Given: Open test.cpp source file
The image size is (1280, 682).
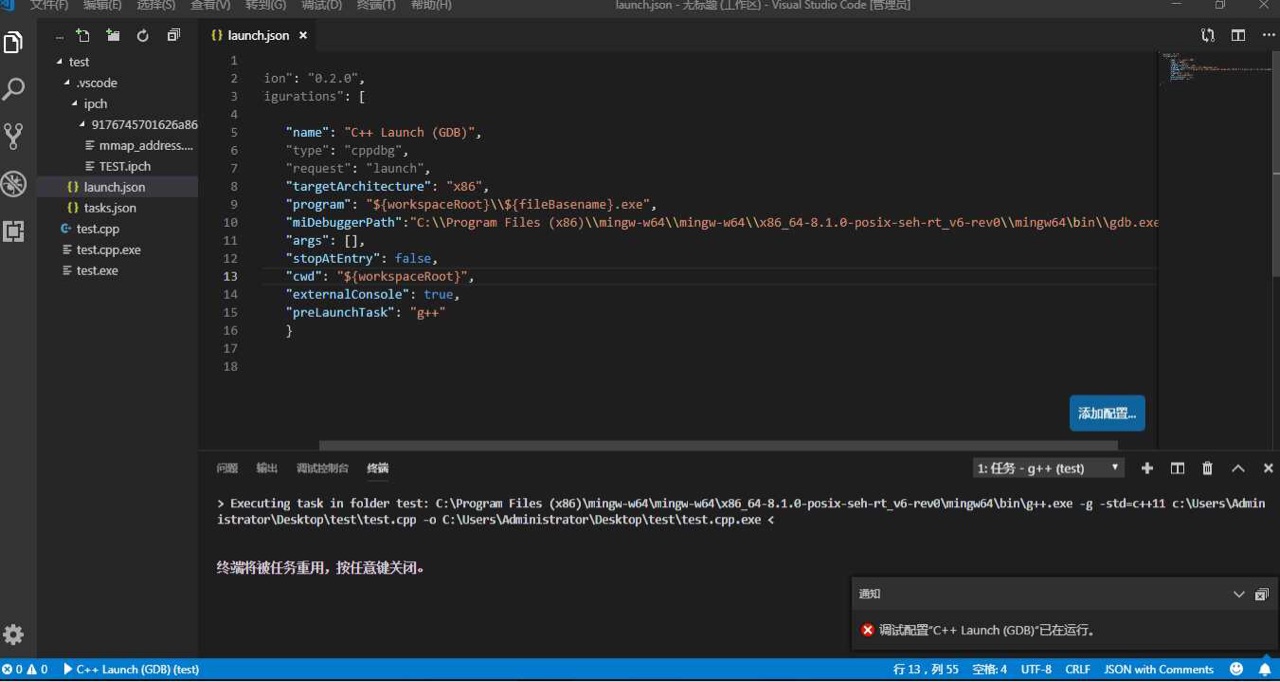Looking at the screenshot, I should (x=98, y=229).
